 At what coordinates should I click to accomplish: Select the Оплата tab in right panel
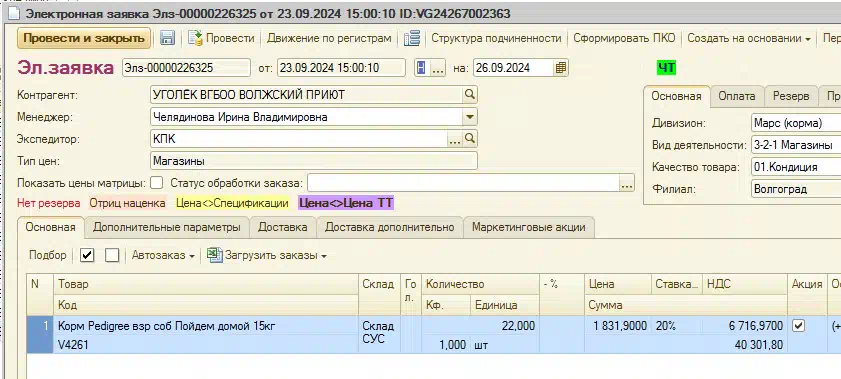[x=737, y=96]
